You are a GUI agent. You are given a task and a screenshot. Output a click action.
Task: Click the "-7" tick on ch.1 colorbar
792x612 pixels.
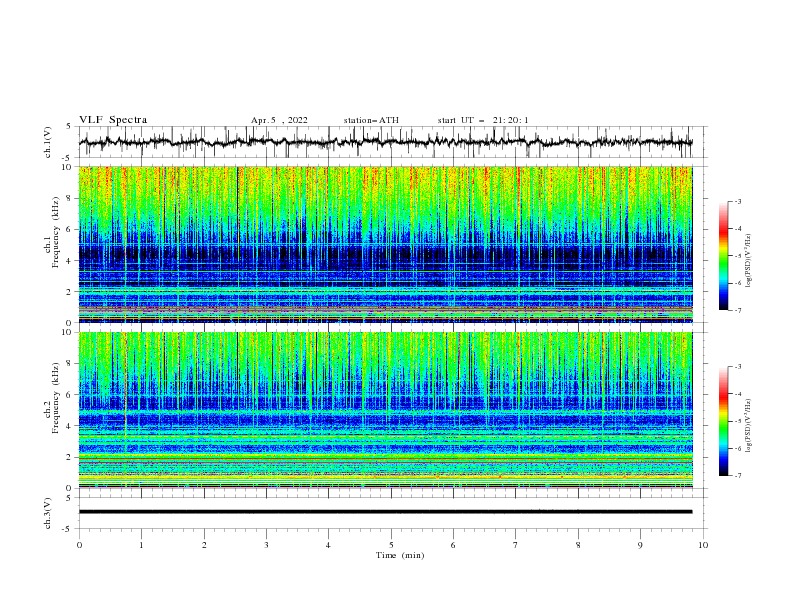tap(738, 310)
